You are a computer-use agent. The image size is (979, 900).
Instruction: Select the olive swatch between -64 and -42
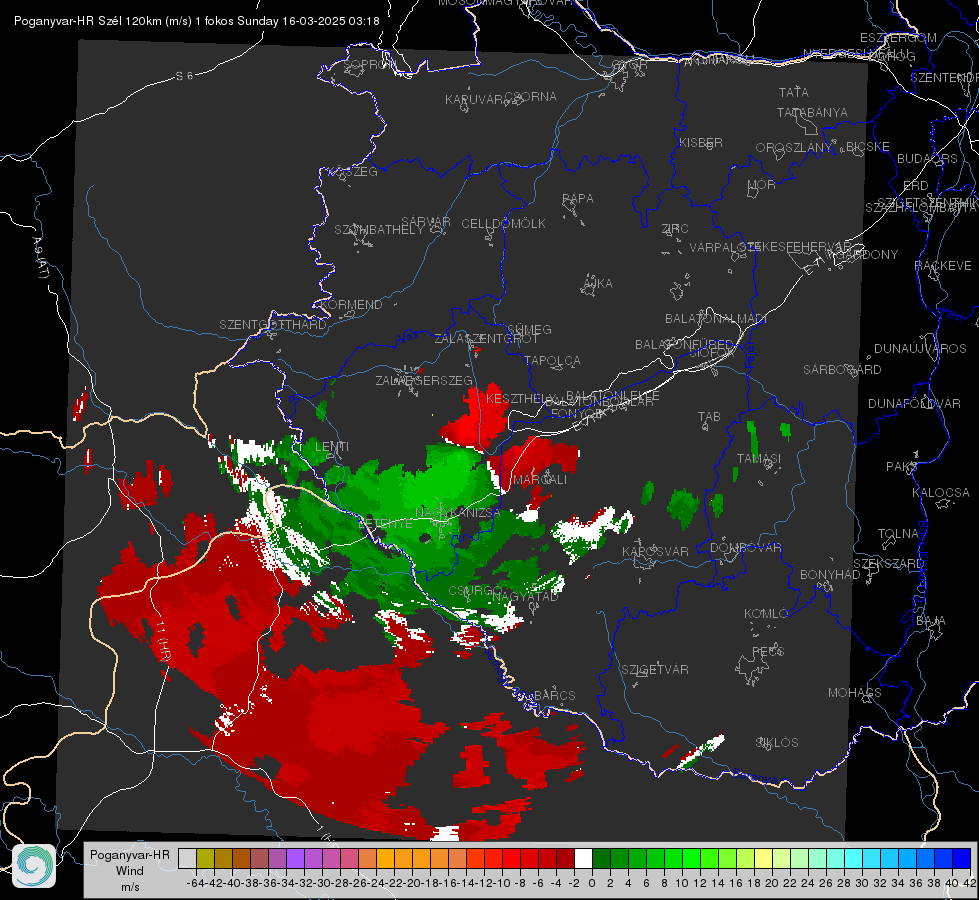point(205,859)
